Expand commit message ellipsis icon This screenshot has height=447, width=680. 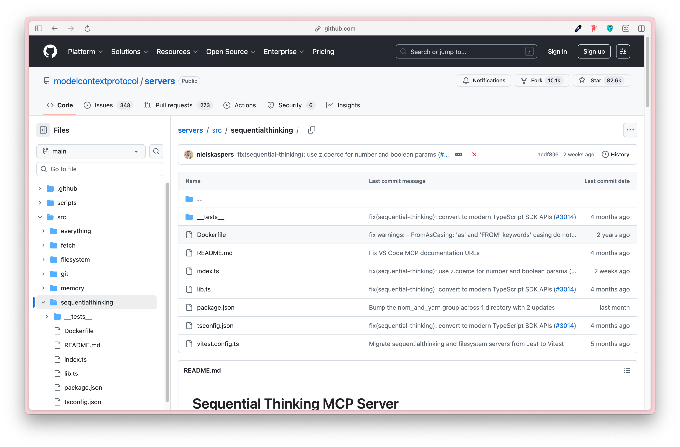tap(458, 154)
